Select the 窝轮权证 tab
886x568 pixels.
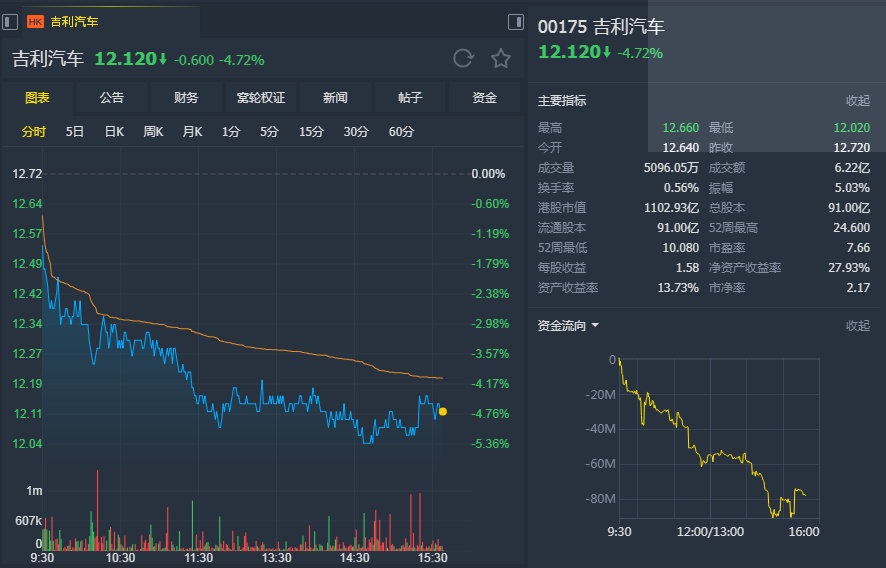(x=261, y=98)
